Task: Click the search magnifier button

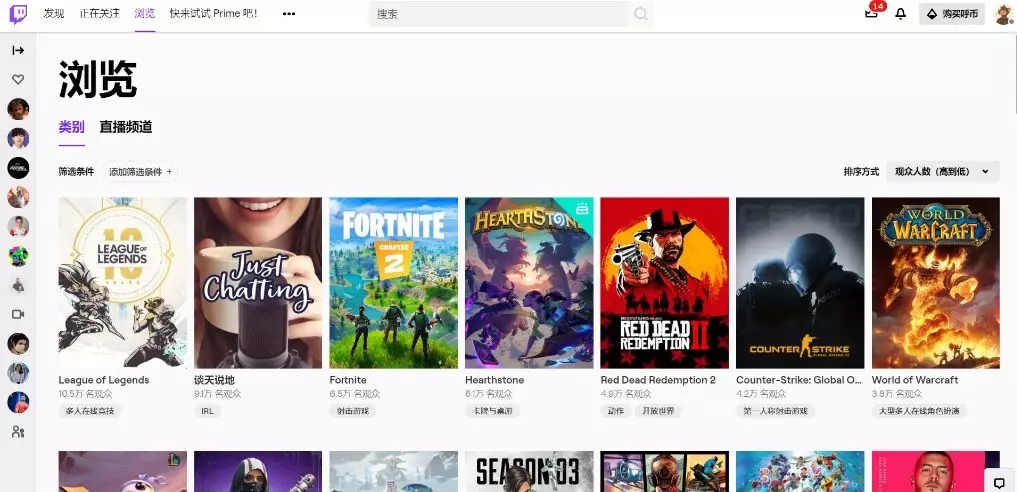Action: tap(641, 14)
